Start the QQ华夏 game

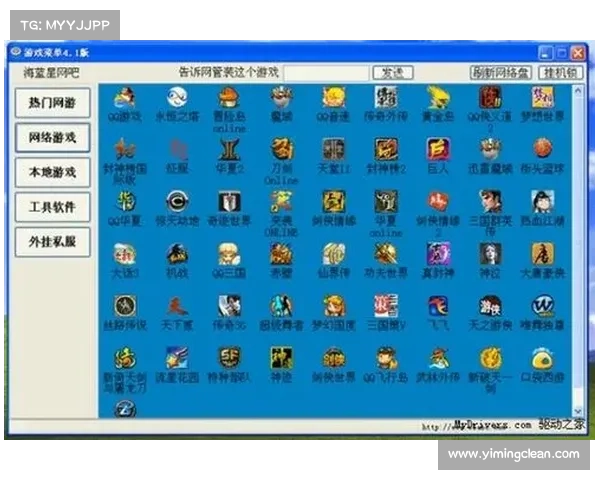tap(125, 201)
